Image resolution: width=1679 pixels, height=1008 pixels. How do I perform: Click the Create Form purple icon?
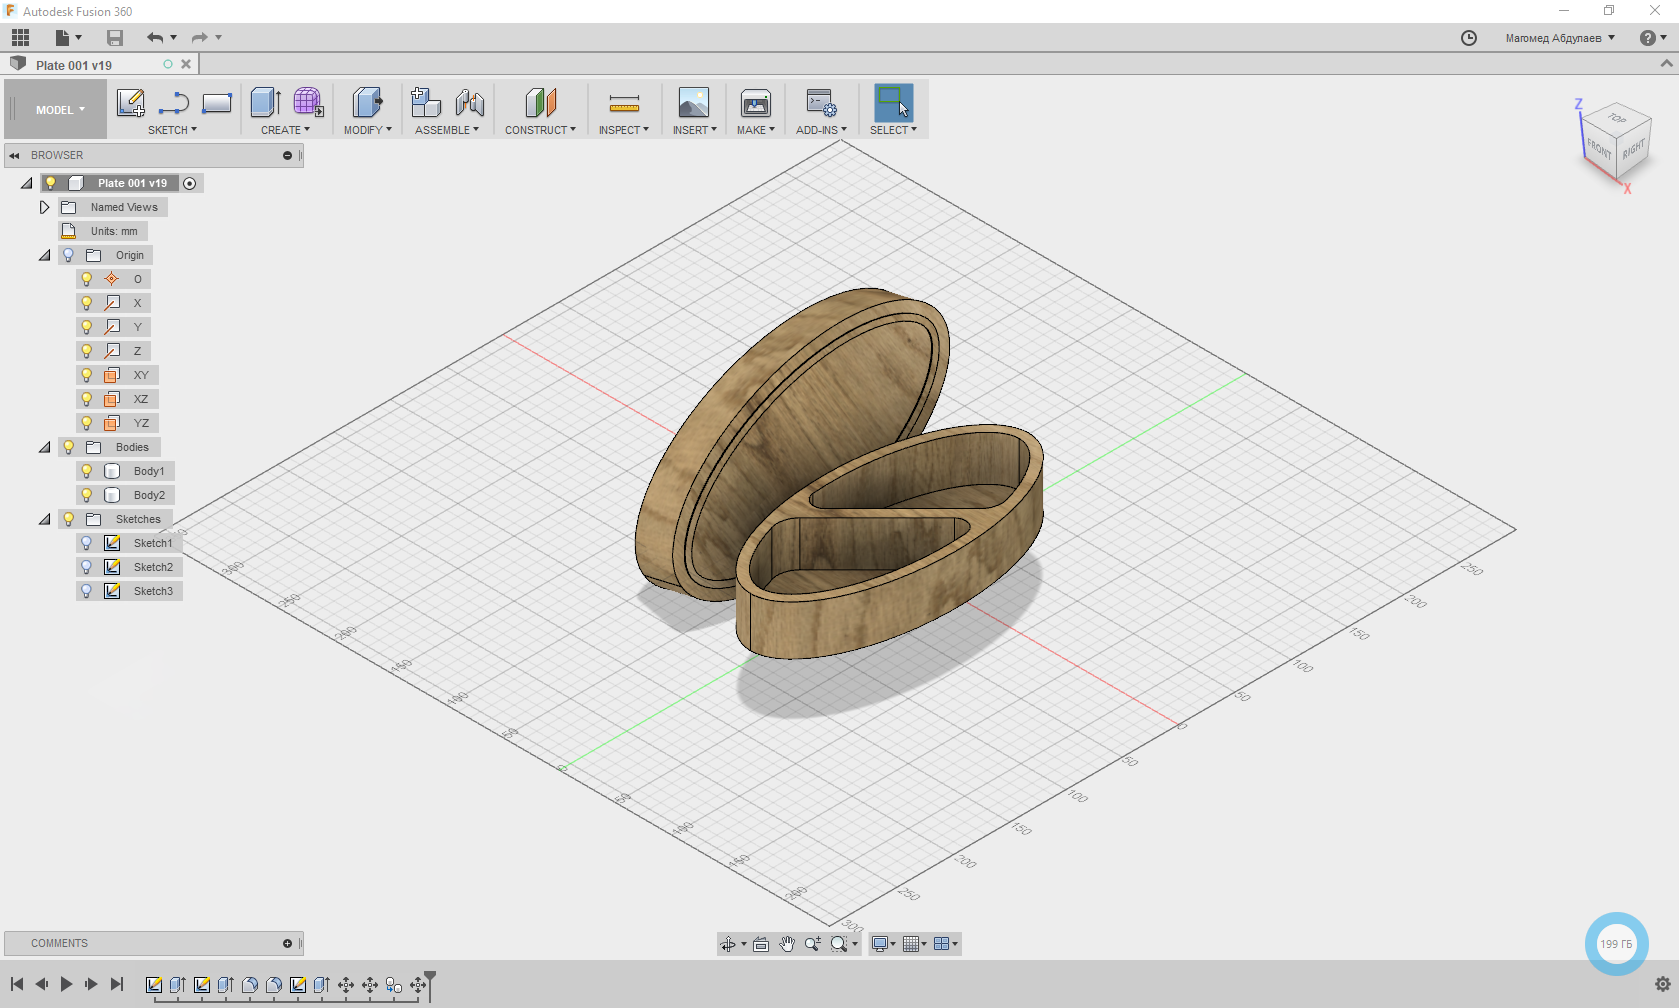coord(308,103)
